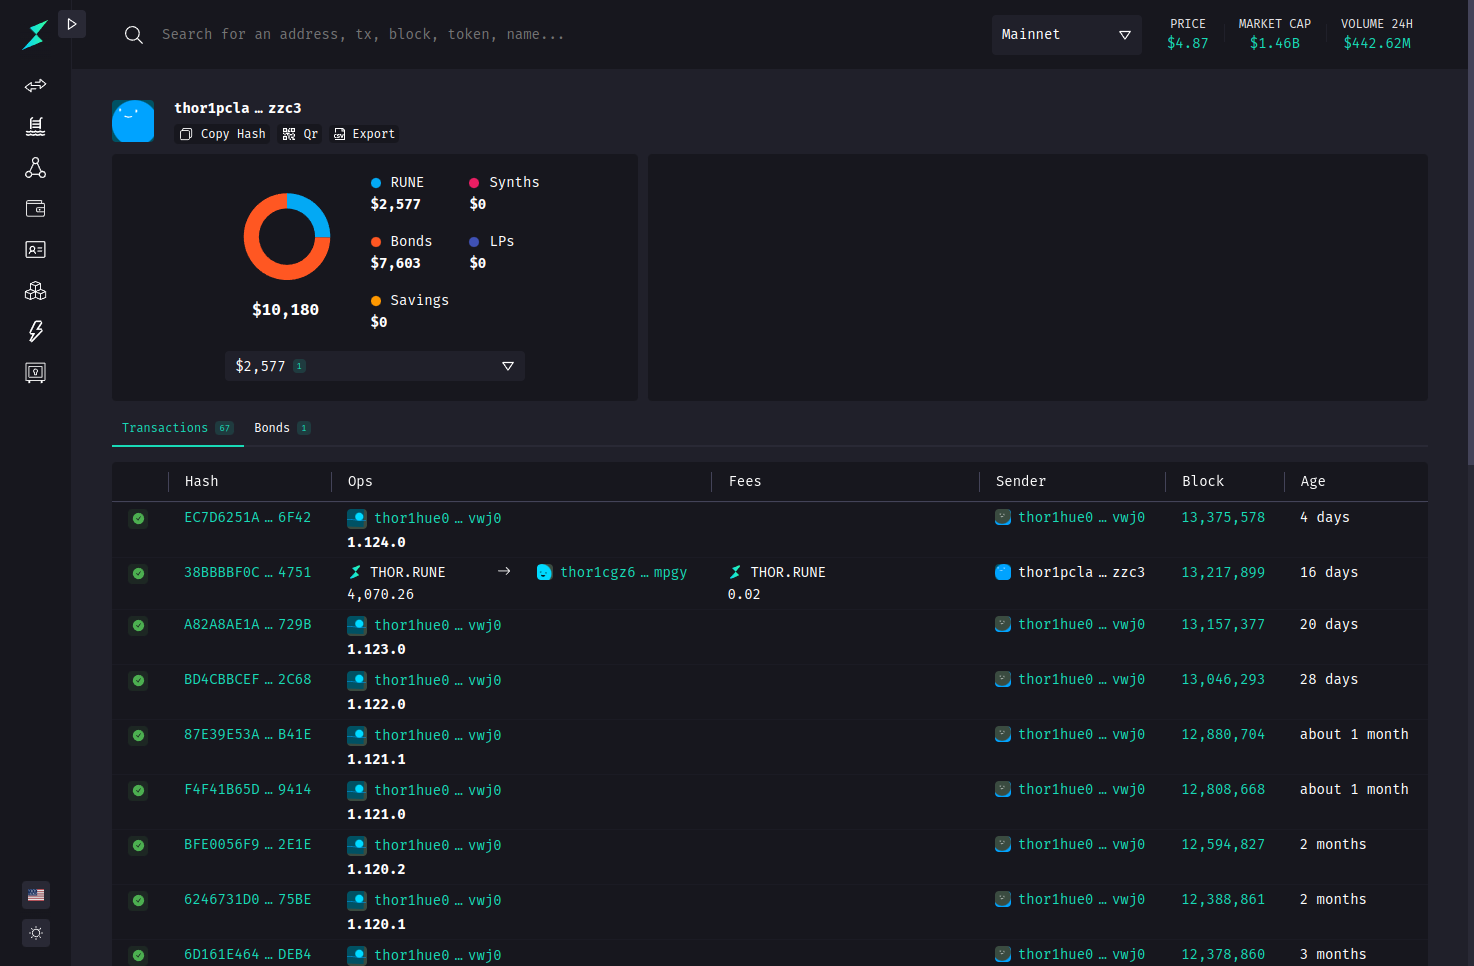This screenshot has height=966, width=1474.
Task: Open block 12,880,704
Action: 1223,734
